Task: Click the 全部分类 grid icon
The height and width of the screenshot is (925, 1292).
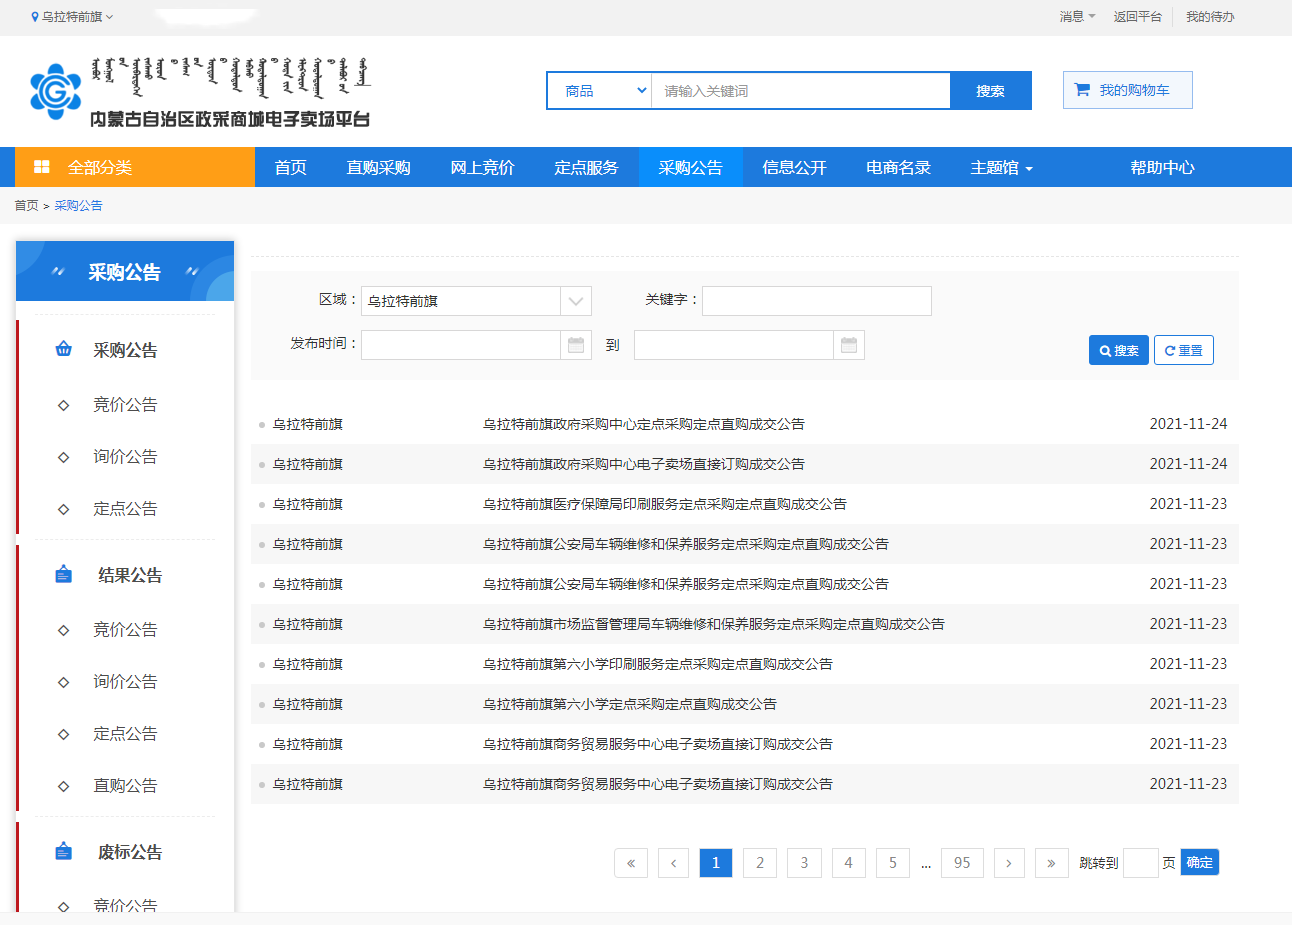Action: (42, 167)
